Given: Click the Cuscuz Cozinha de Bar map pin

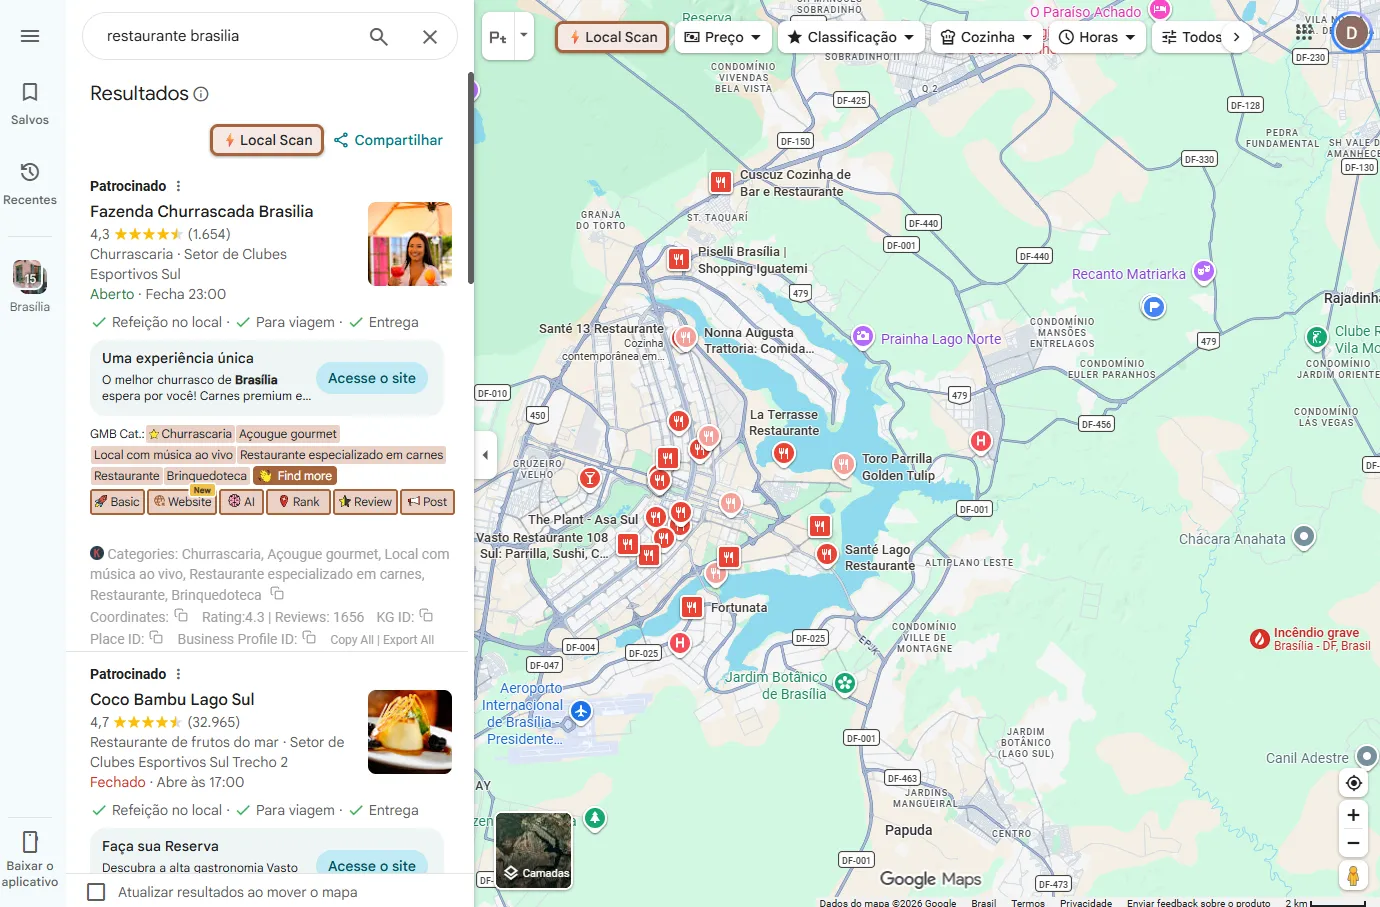Looking at the screenshot, I should (x=720, y=182).
